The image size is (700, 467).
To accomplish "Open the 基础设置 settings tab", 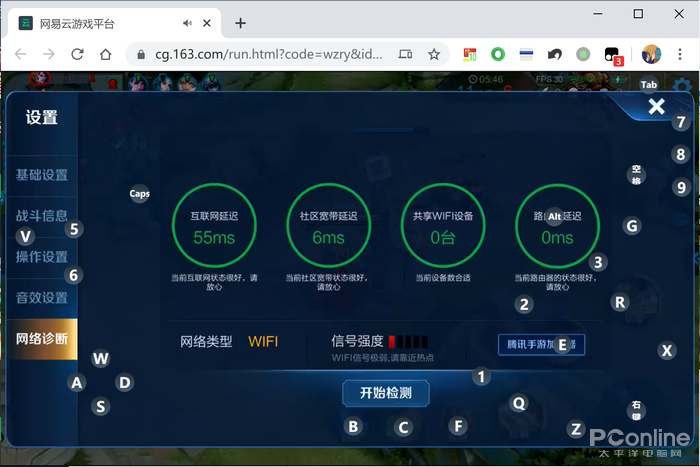I will [42, 175].
